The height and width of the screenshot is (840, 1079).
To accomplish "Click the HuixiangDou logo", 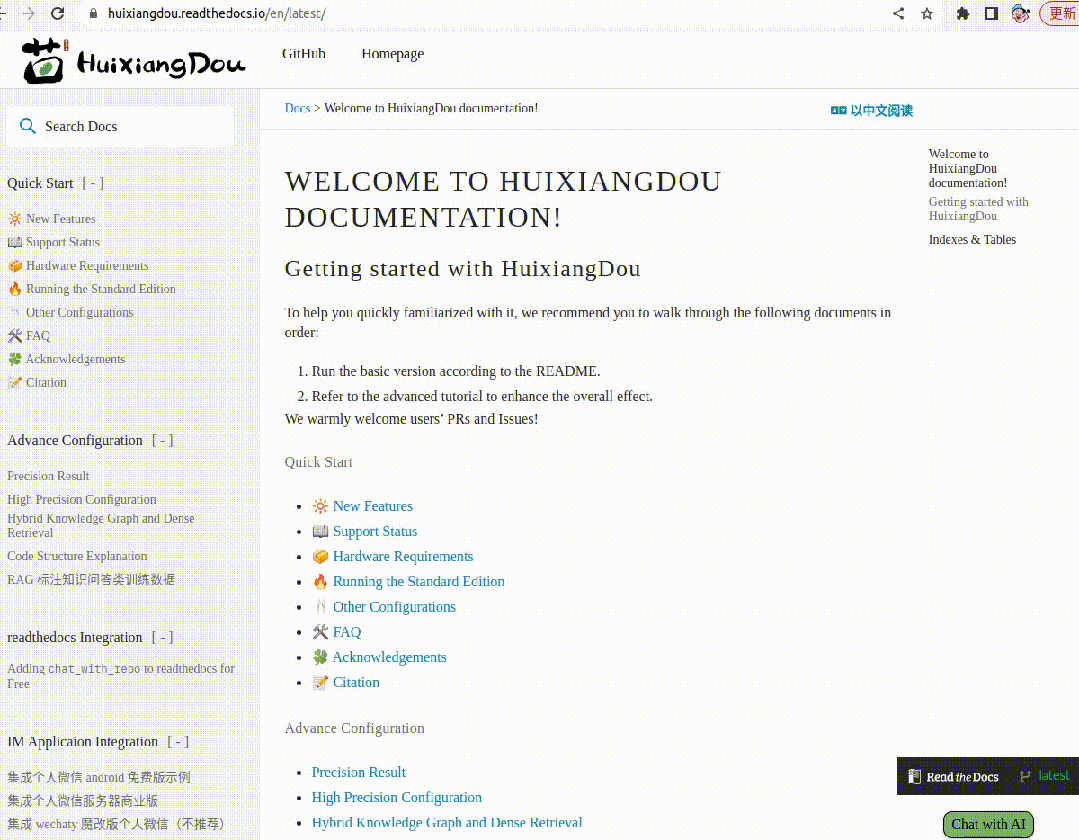I will pyautogui.click(x=133, y=61).
